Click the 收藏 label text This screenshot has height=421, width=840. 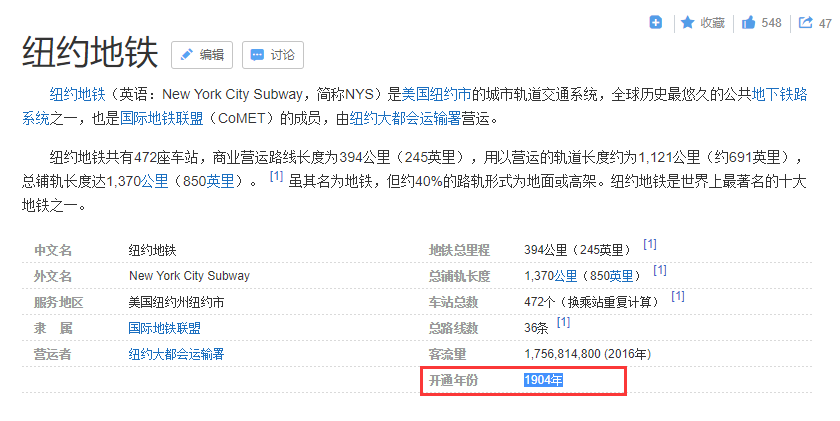point(712,23)
